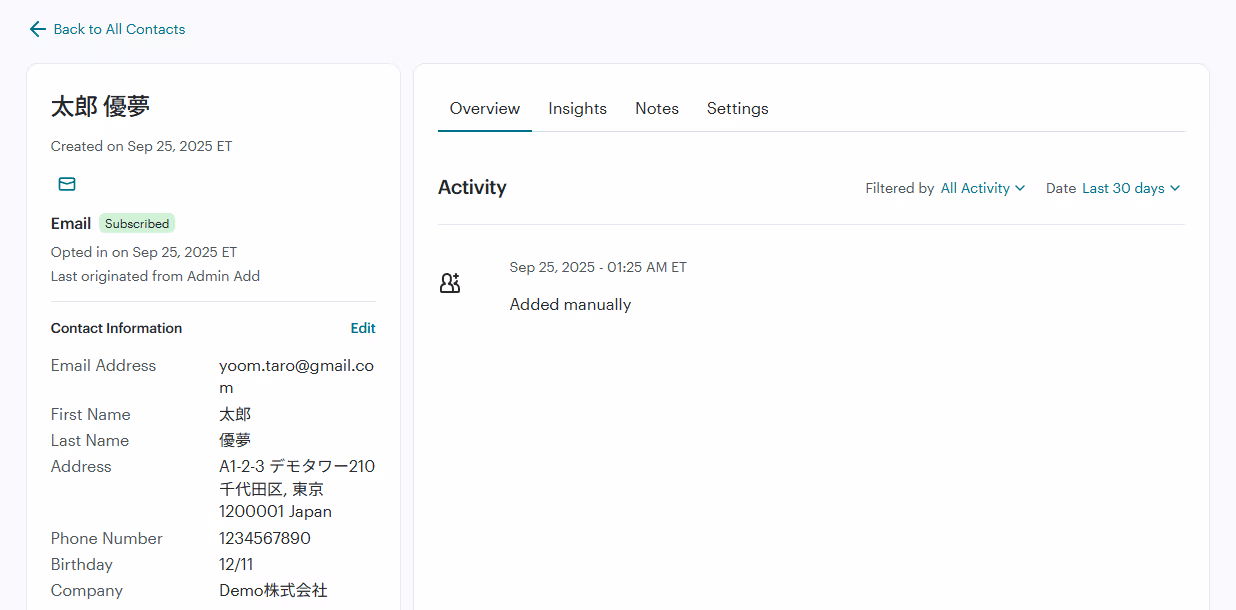
Task: Click the First Name value 太郎
Action: (x=235, y=414)
